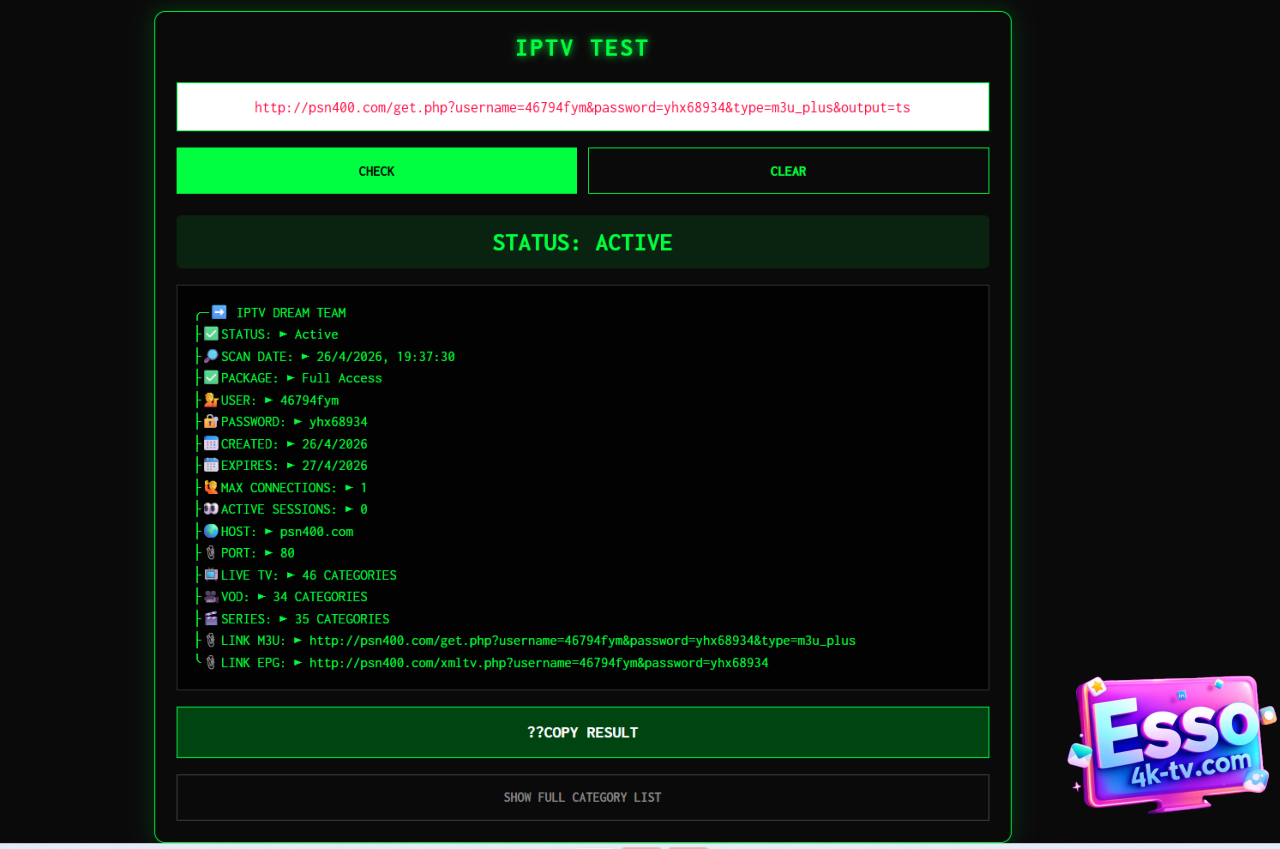The height and width of the screenshot is (849, 1280).
Task: Click the IPTV URL input field
Action: pos(582,107)
